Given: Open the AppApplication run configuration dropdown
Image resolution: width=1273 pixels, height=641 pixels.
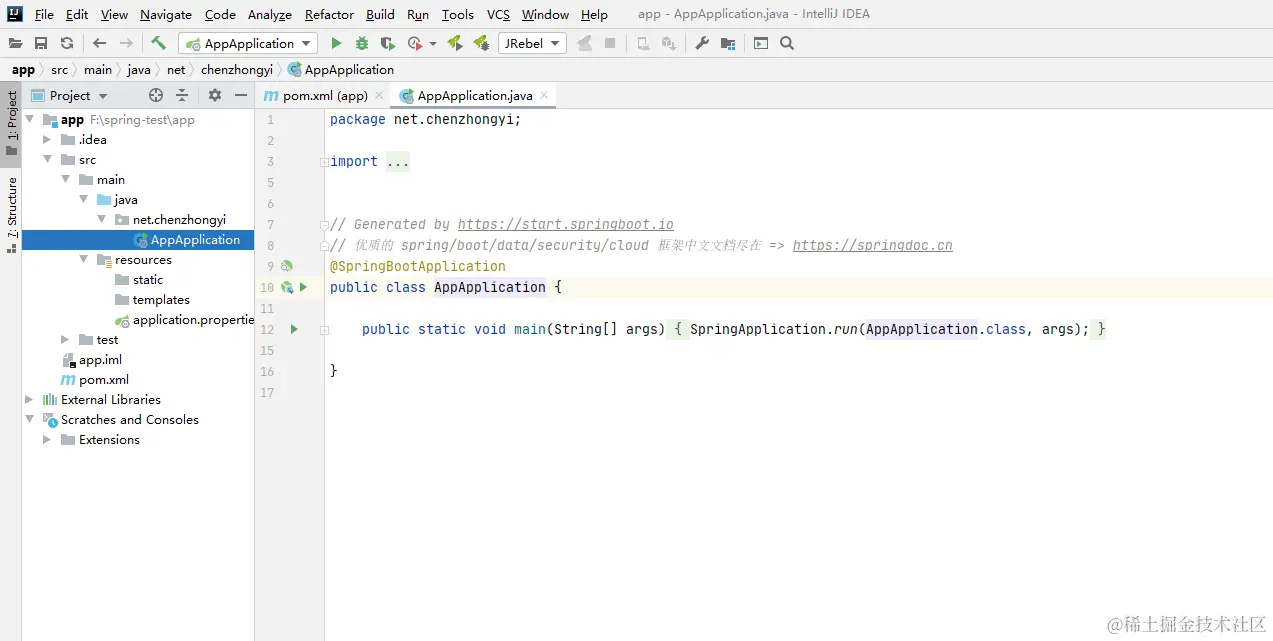Looking at the screenshot, I should point(248,43).
